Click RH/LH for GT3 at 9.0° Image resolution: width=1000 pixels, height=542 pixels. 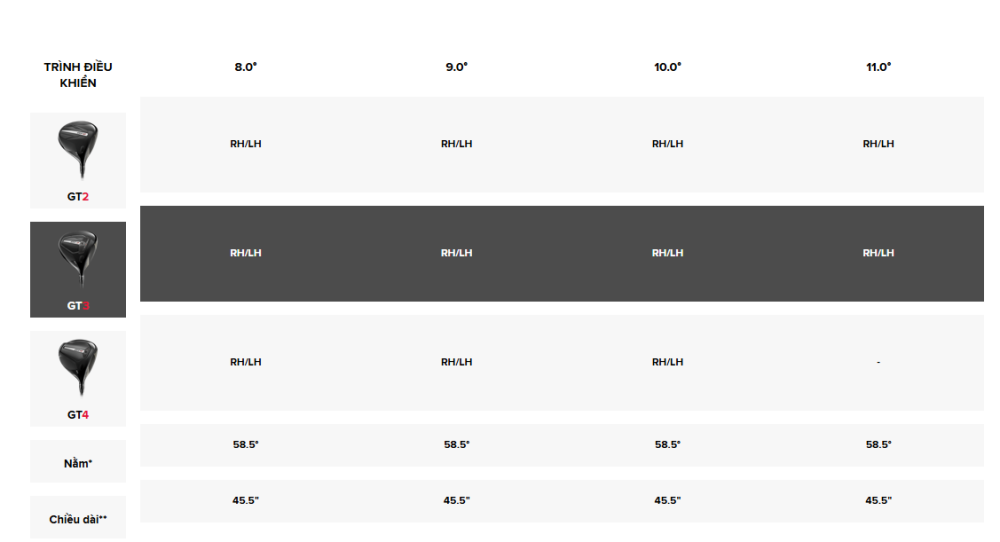(457, 253)
